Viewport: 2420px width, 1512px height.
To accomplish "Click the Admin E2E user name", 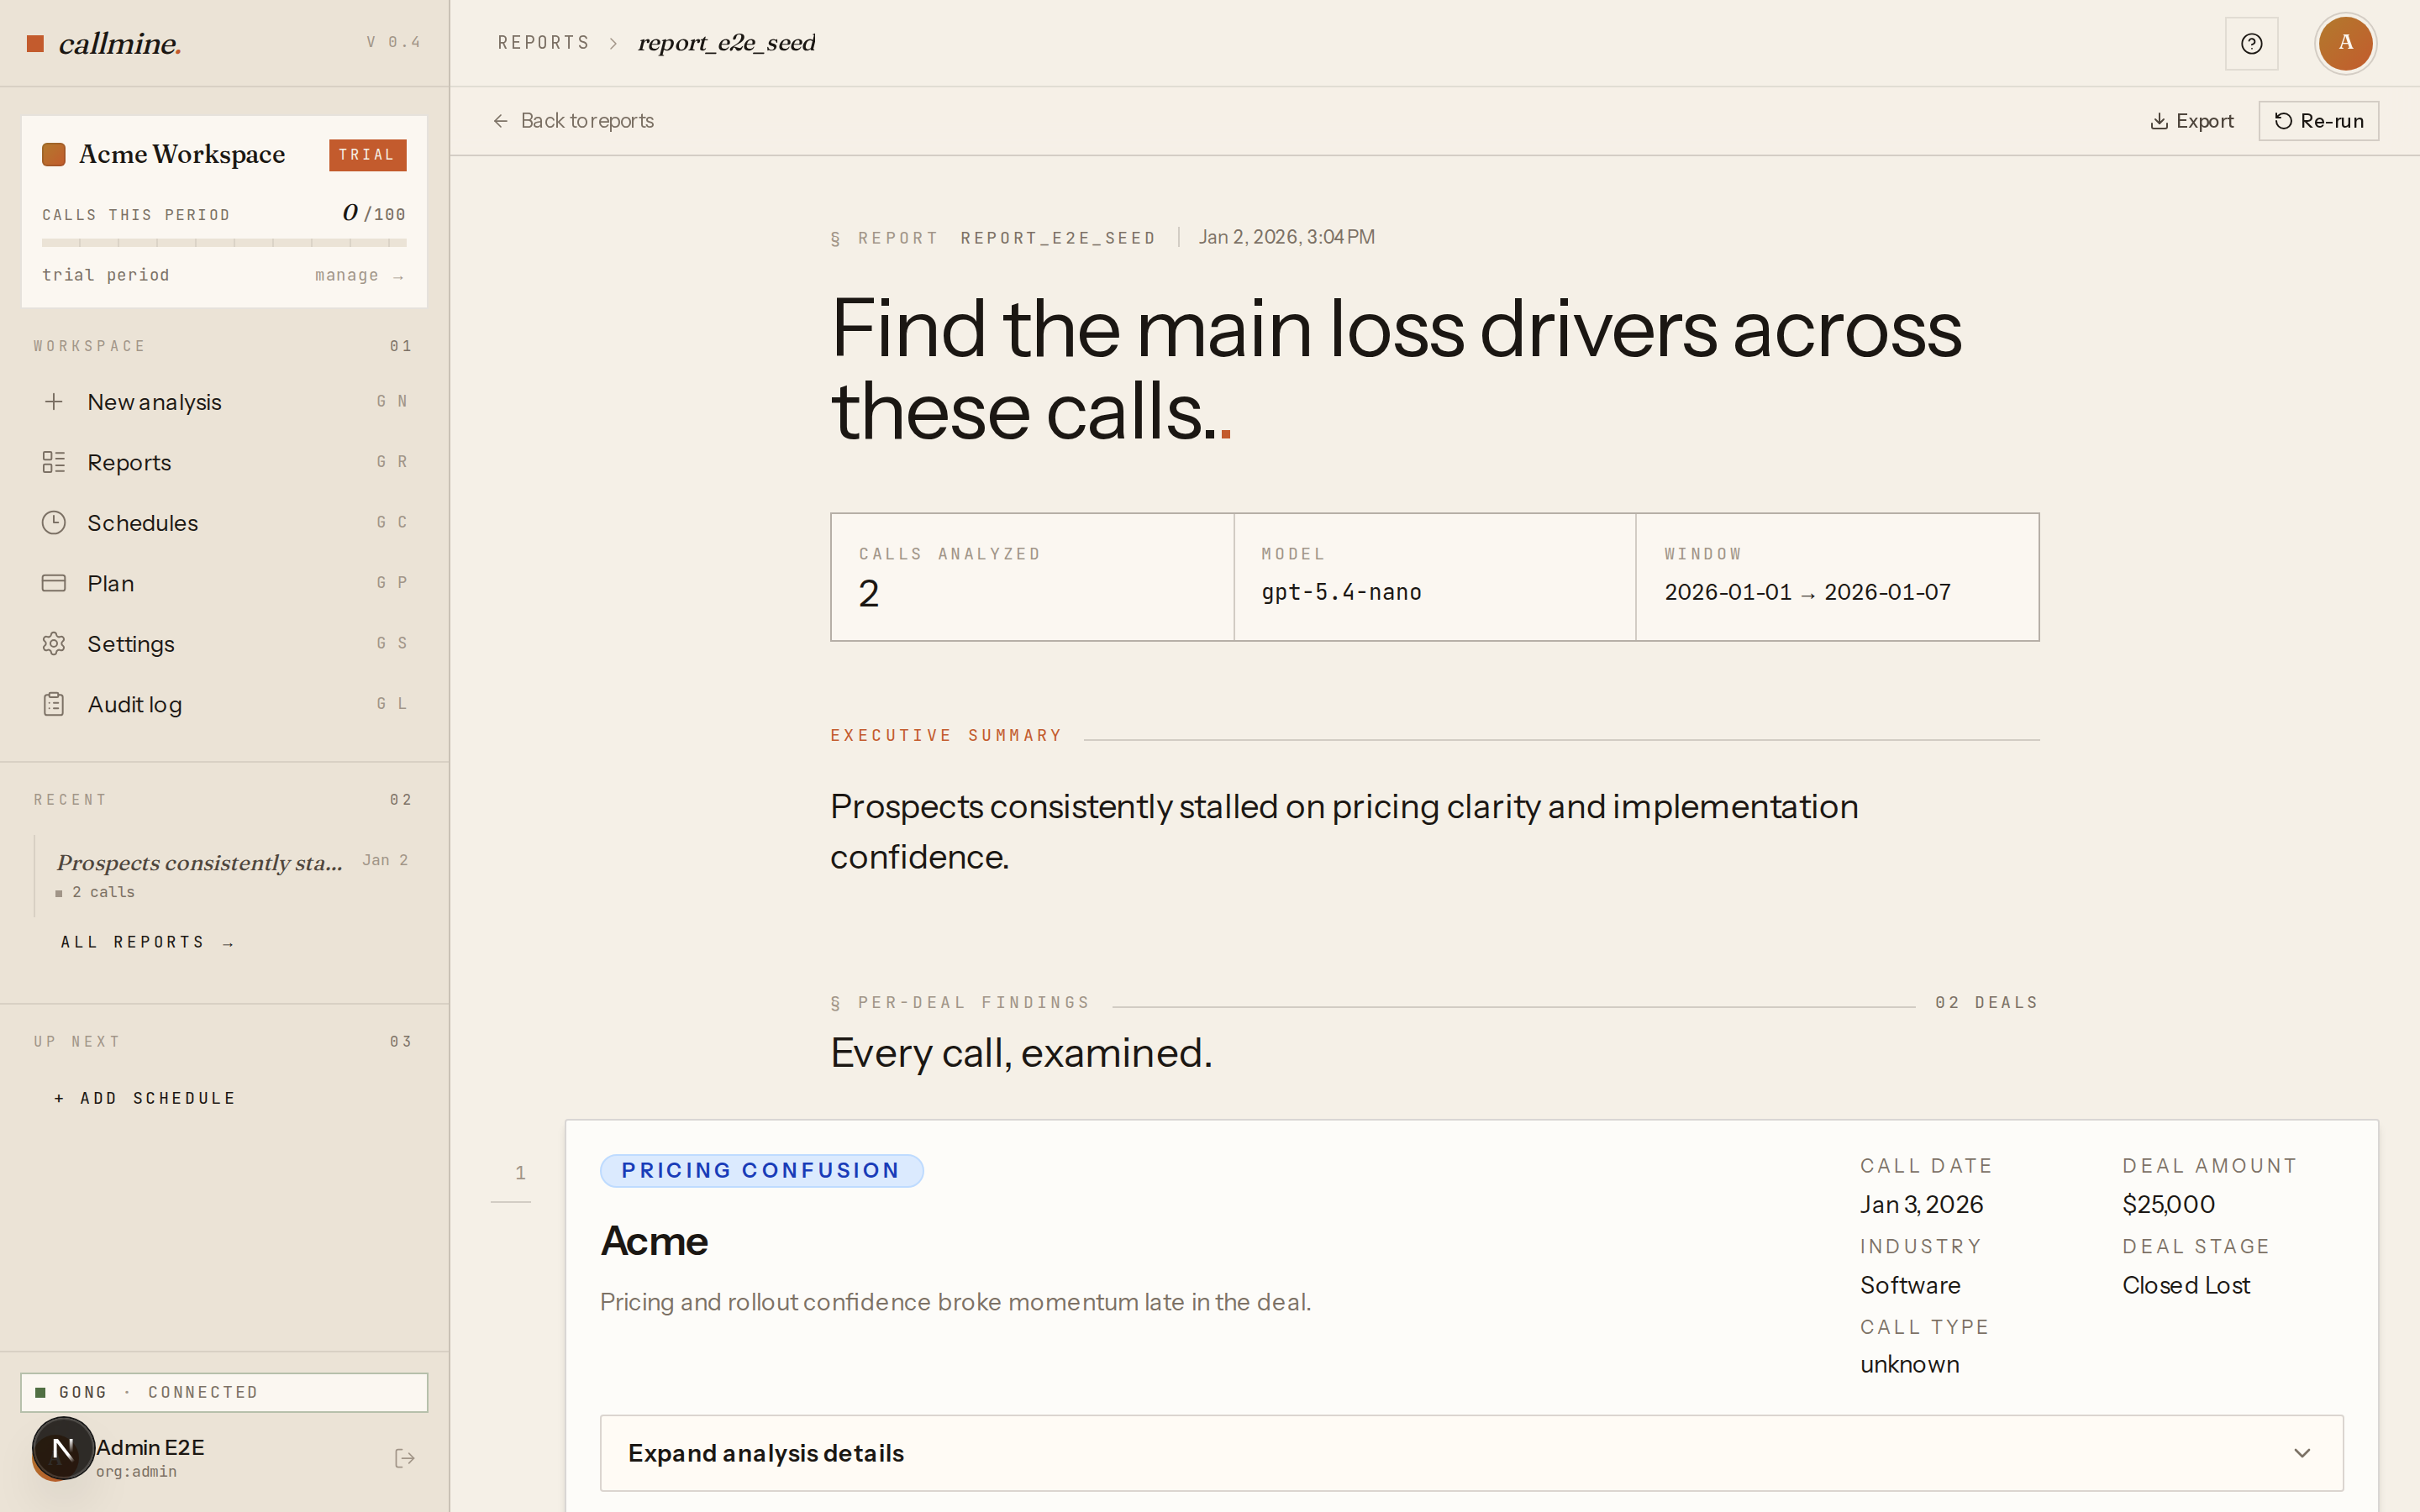I will [x=150, y=1447].
